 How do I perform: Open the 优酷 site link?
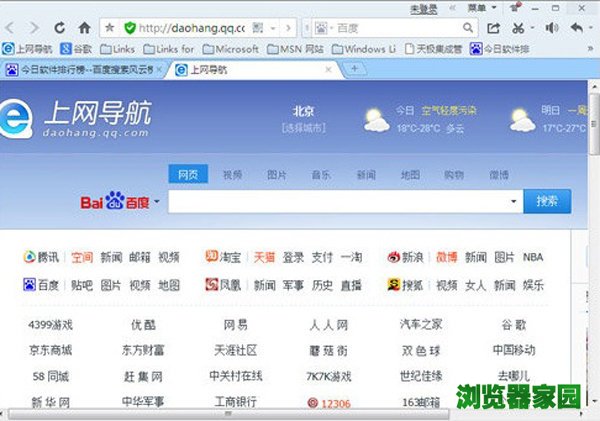click(x=143, y=325)
